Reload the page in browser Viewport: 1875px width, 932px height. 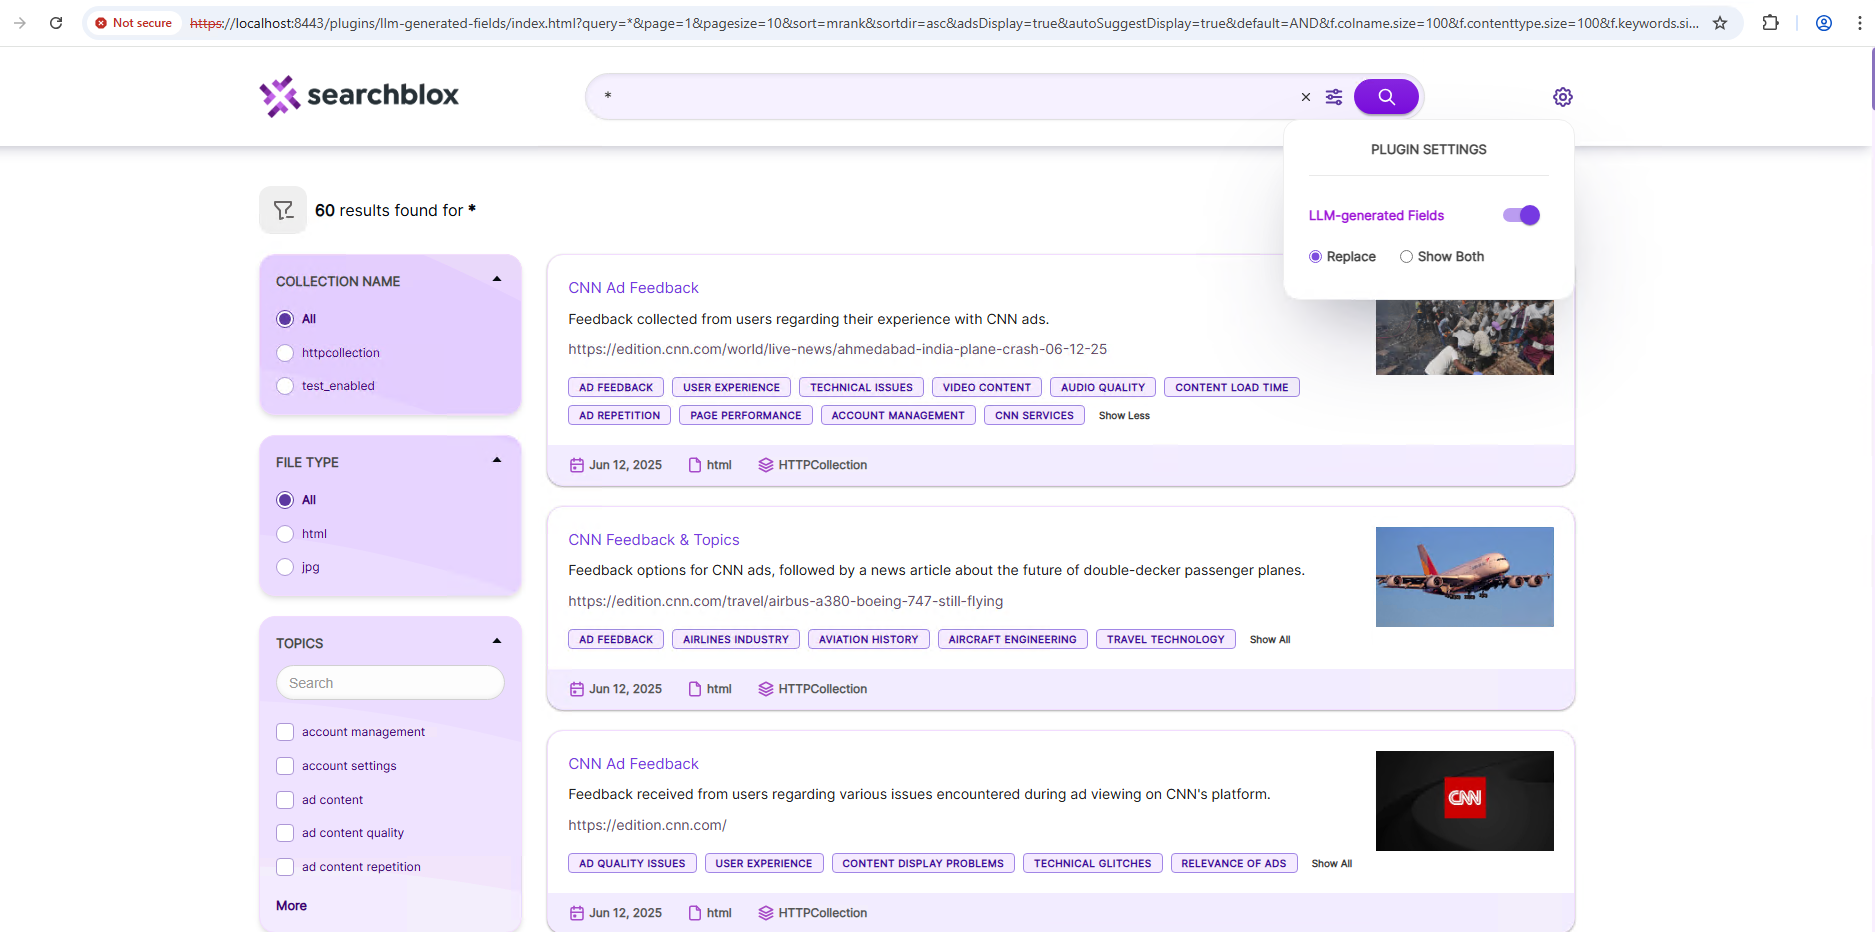point(56,22)
